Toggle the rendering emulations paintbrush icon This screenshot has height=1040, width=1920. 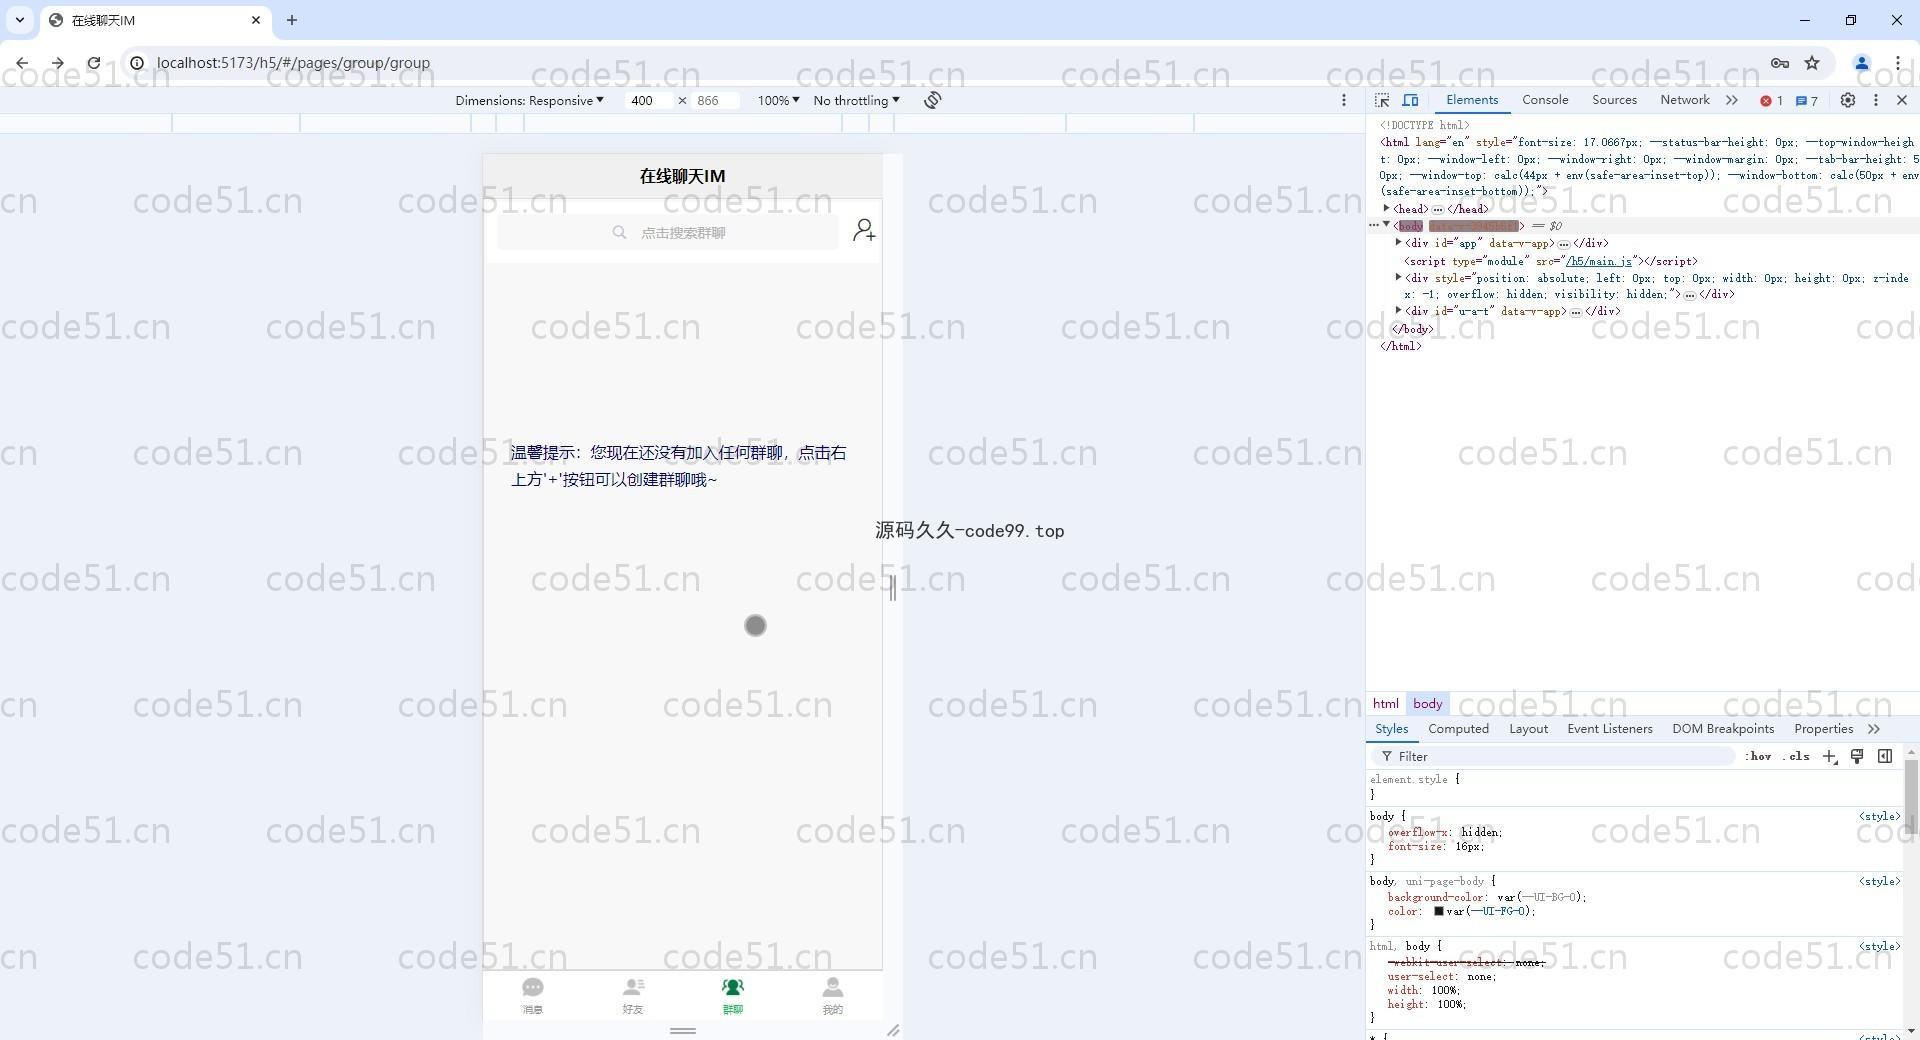pyautogui.click(x=1857, y=756)
